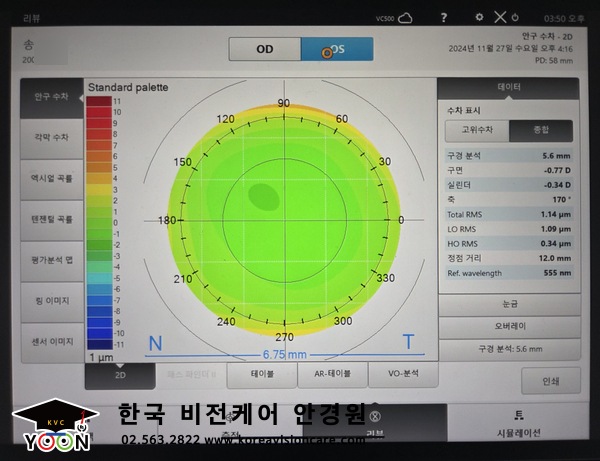This screenshot has width=600, height=461.
Task: Click the red 11 swatch in Standard palette
Action: tap(98, 101)
